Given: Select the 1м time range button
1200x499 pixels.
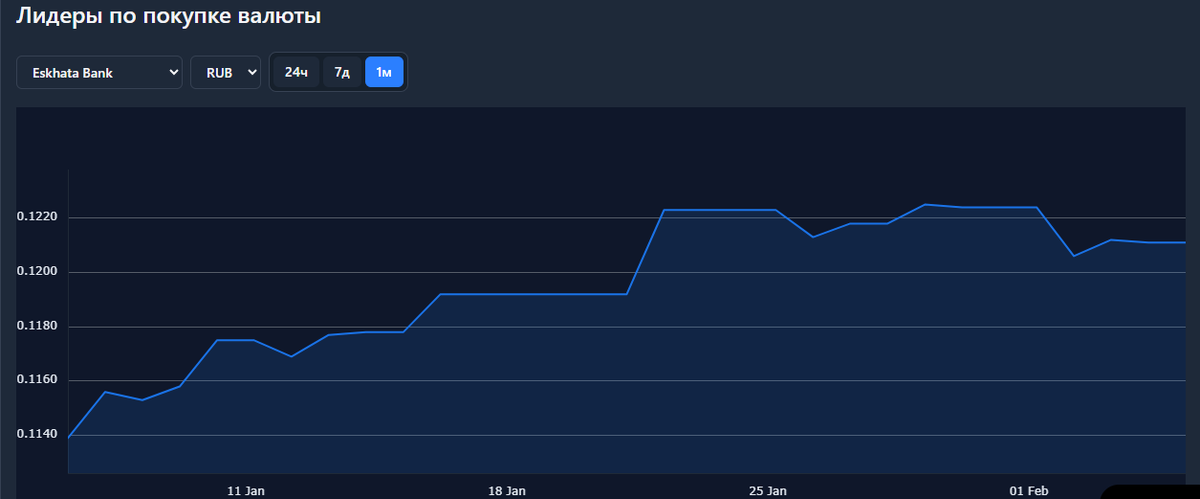Looking at the screenshot, I should tap(384, 72).
